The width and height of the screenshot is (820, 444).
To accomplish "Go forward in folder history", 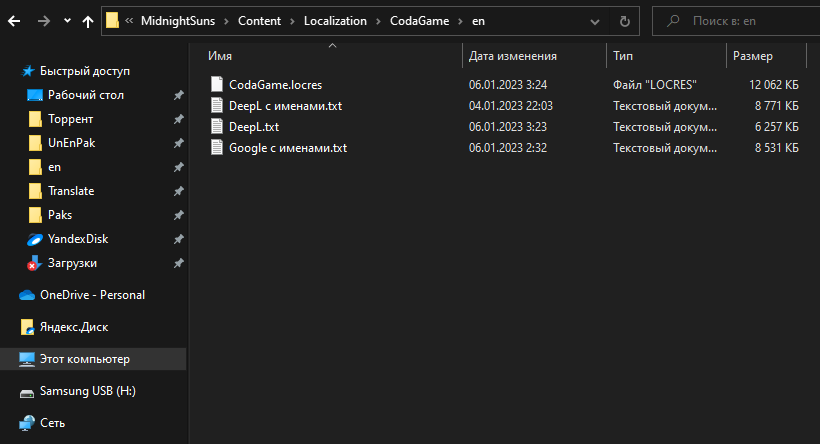I will [44, 21].
